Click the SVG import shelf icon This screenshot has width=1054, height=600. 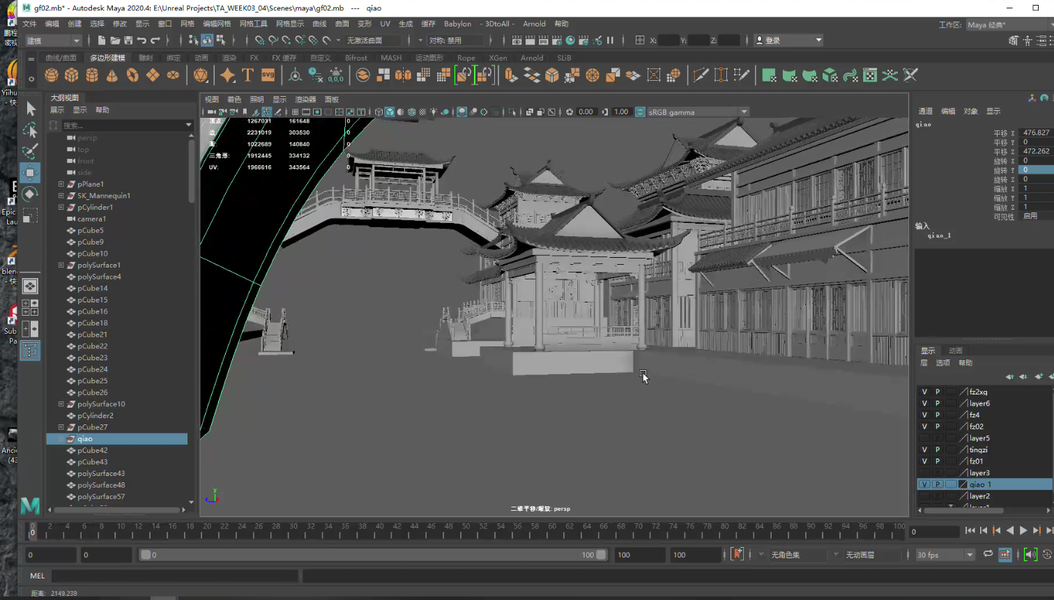pos(268,75)
